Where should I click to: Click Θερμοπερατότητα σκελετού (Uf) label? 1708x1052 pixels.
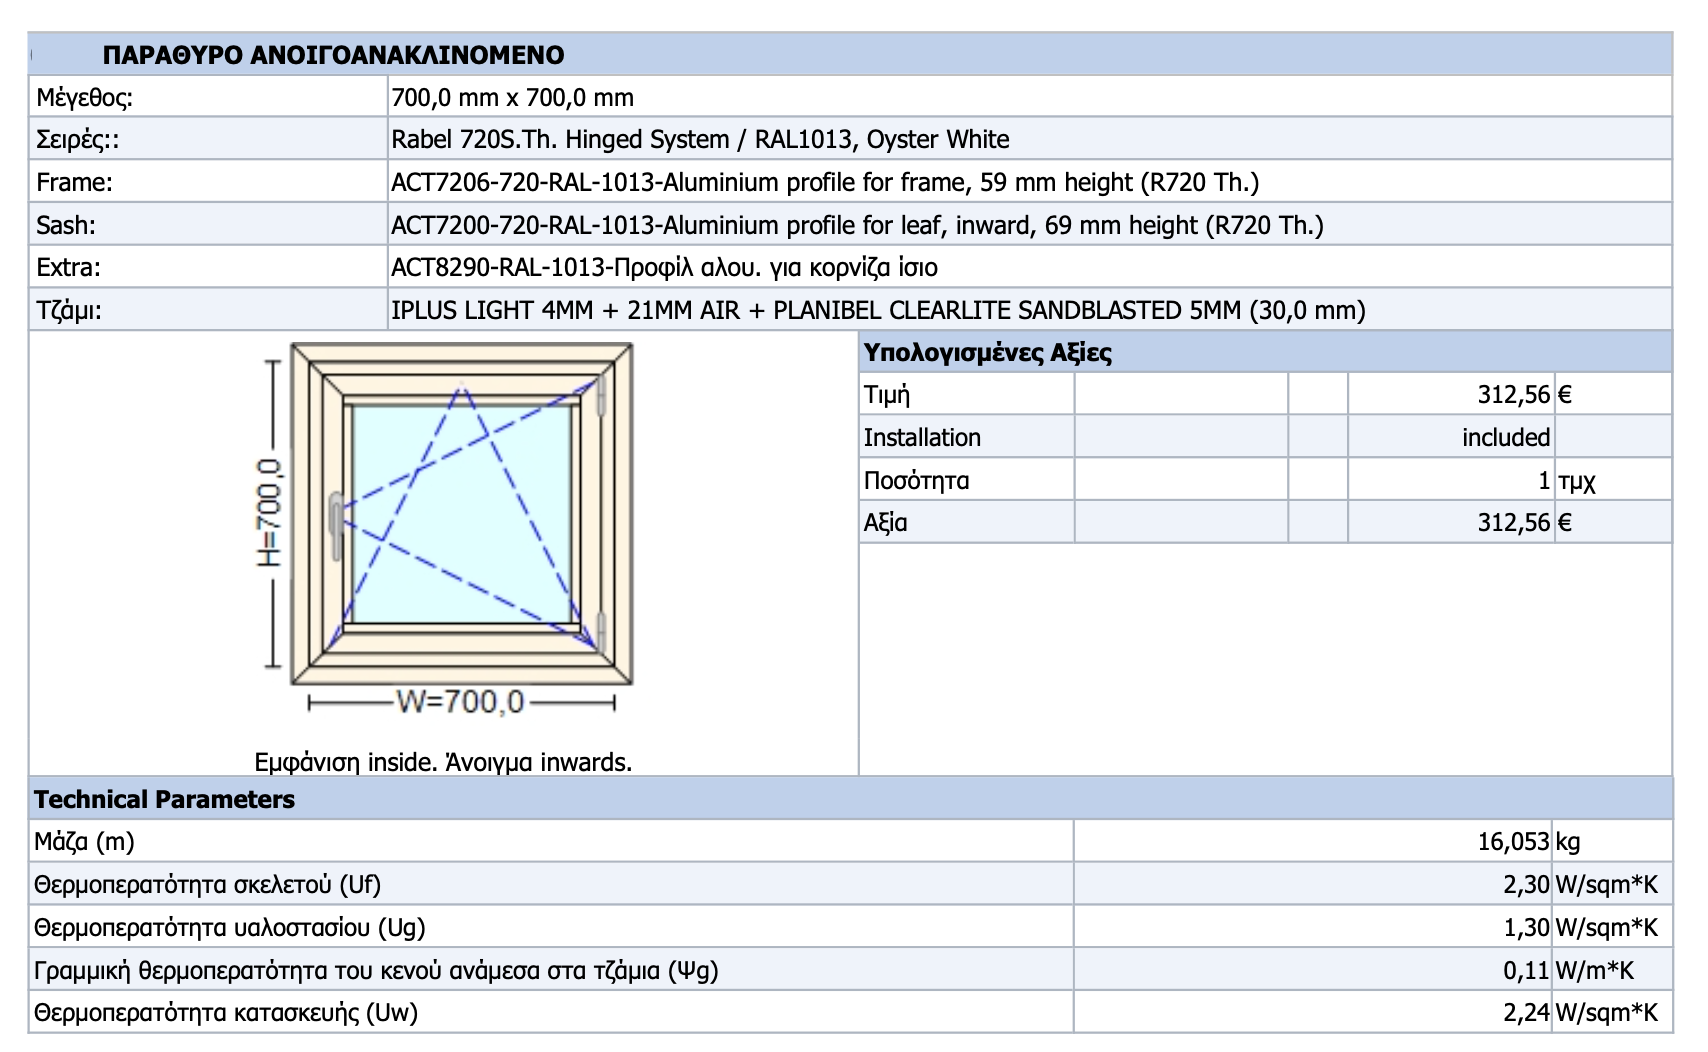point(207,884)
